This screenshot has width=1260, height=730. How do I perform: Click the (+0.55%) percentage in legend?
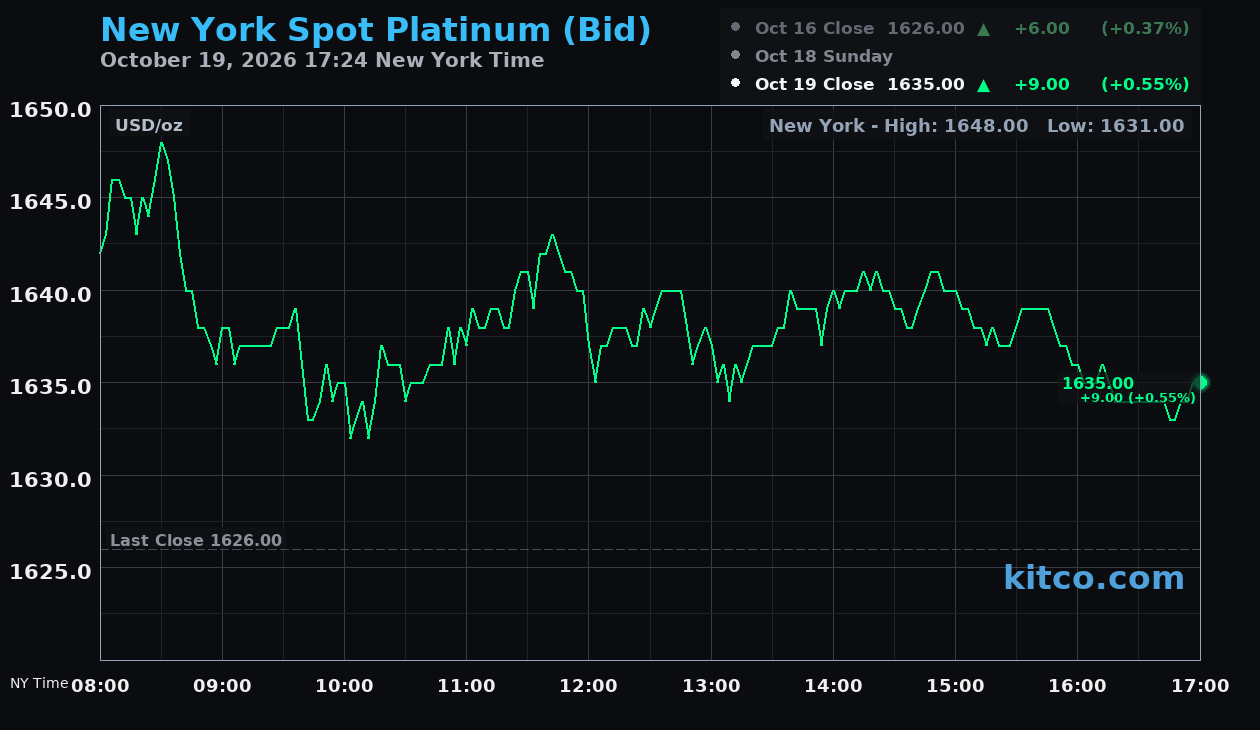coord(1145,85)
